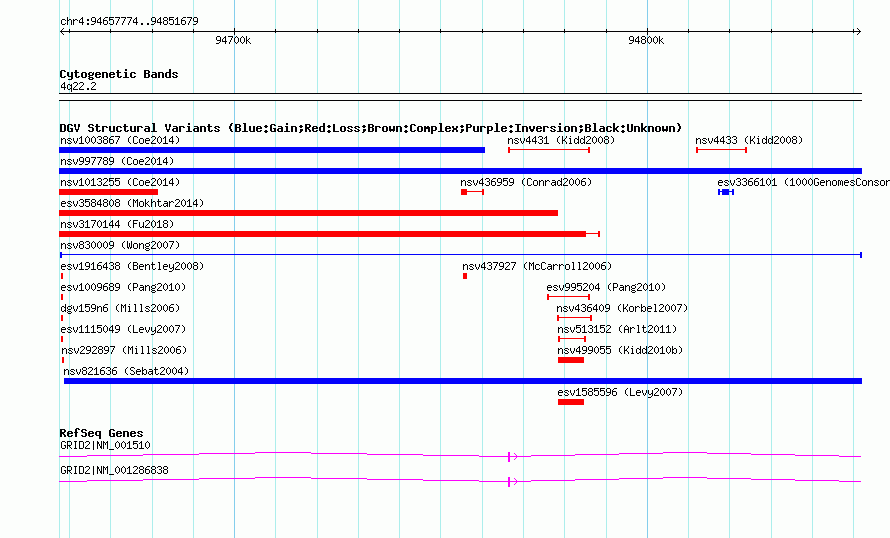
Task: Click the right arrow of the ruler
Action: click(858, 32)
